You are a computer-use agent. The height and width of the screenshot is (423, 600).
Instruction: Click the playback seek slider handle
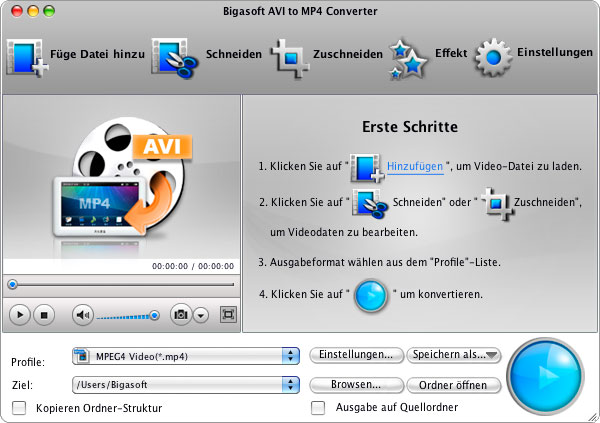(13, 284)
